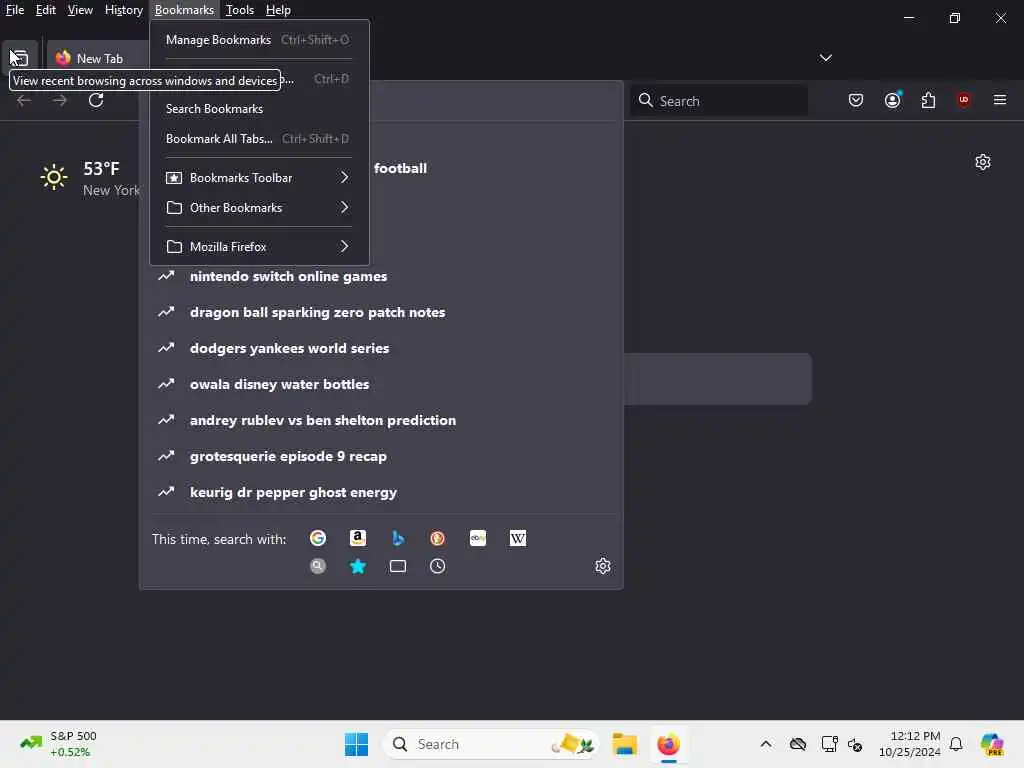This screenshot has width=1024, height=768.
Task: Open Copilot preview icon in taskbar
Action: pos(991,744)
